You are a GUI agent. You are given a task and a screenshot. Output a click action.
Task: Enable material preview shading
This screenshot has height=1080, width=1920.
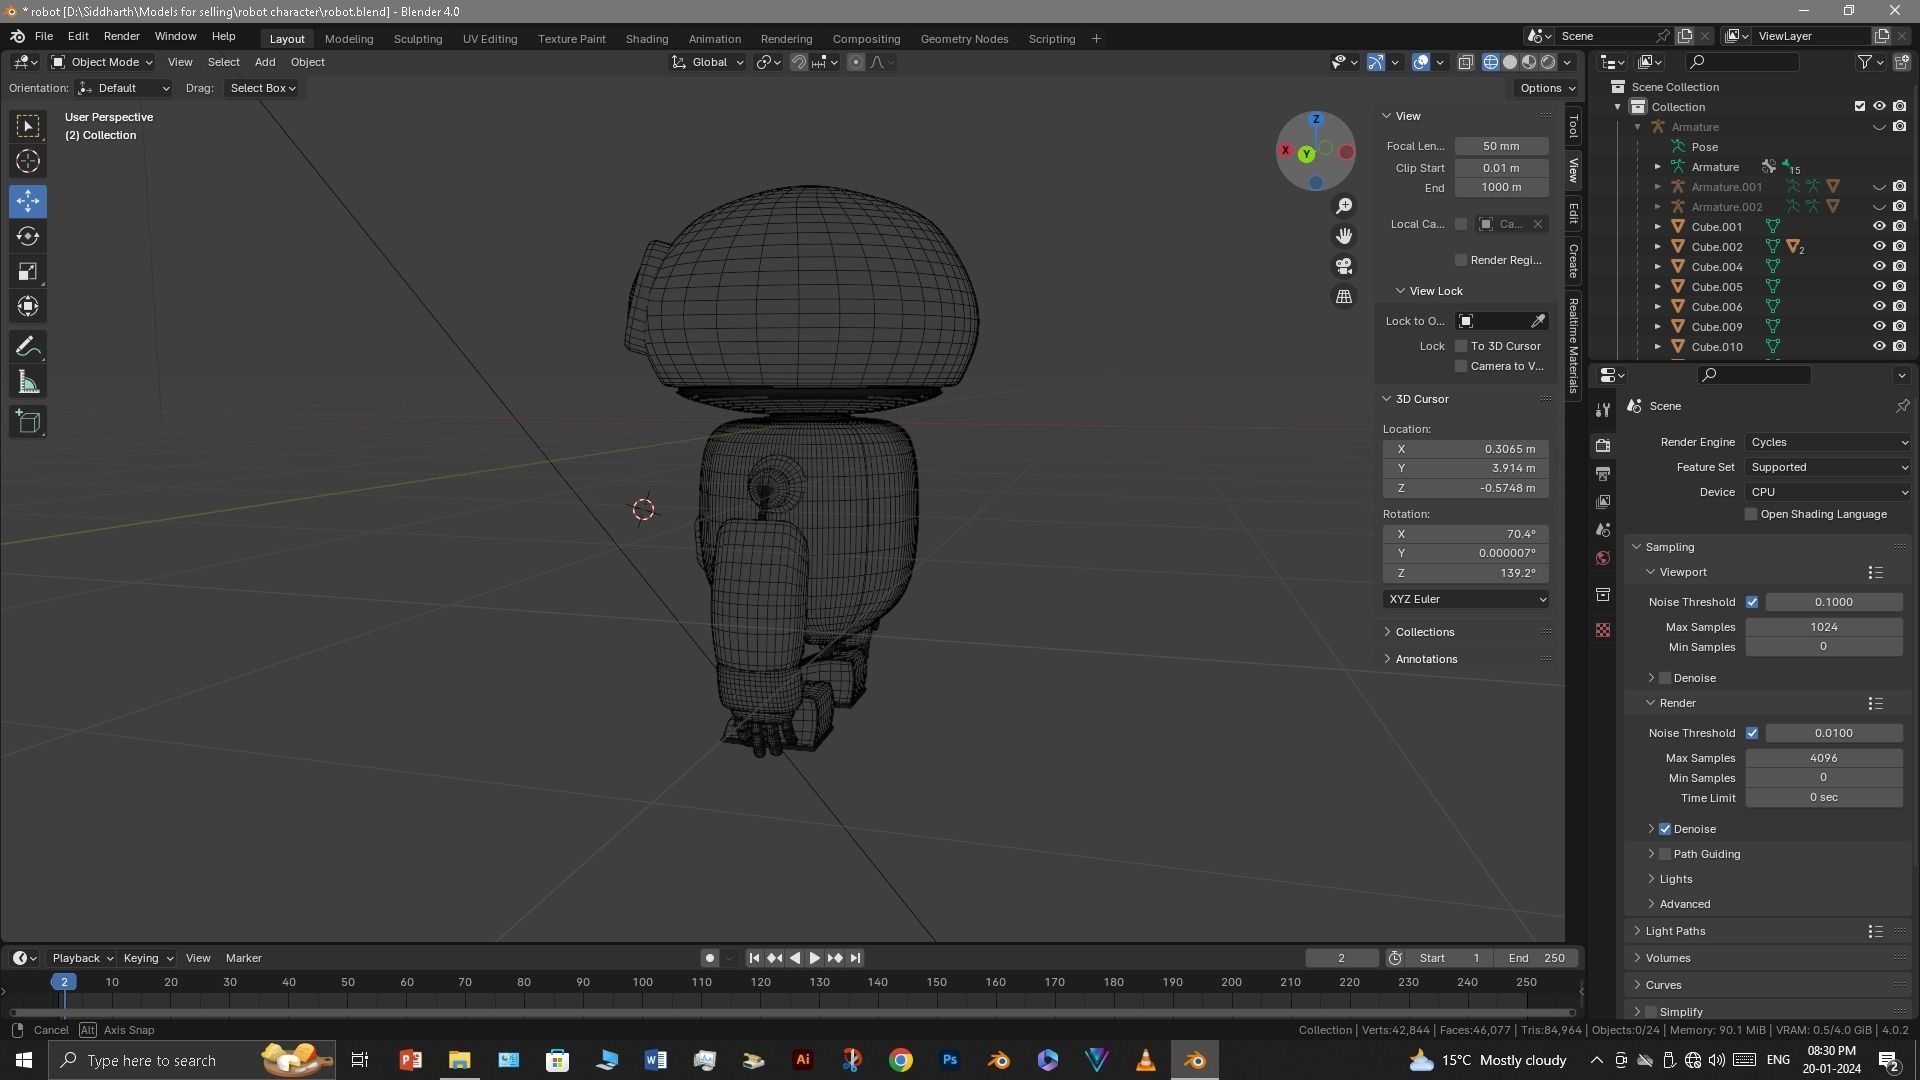pyautogui.click(x=1529, y=62)
